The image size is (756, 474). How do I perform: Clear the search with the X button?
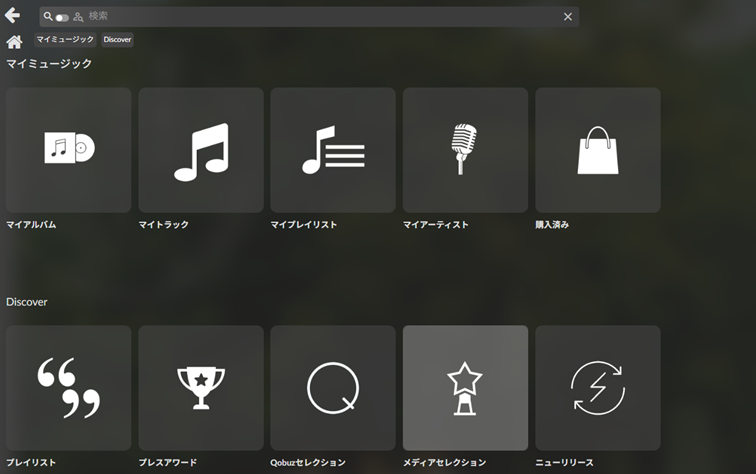(x=568, y=17)
